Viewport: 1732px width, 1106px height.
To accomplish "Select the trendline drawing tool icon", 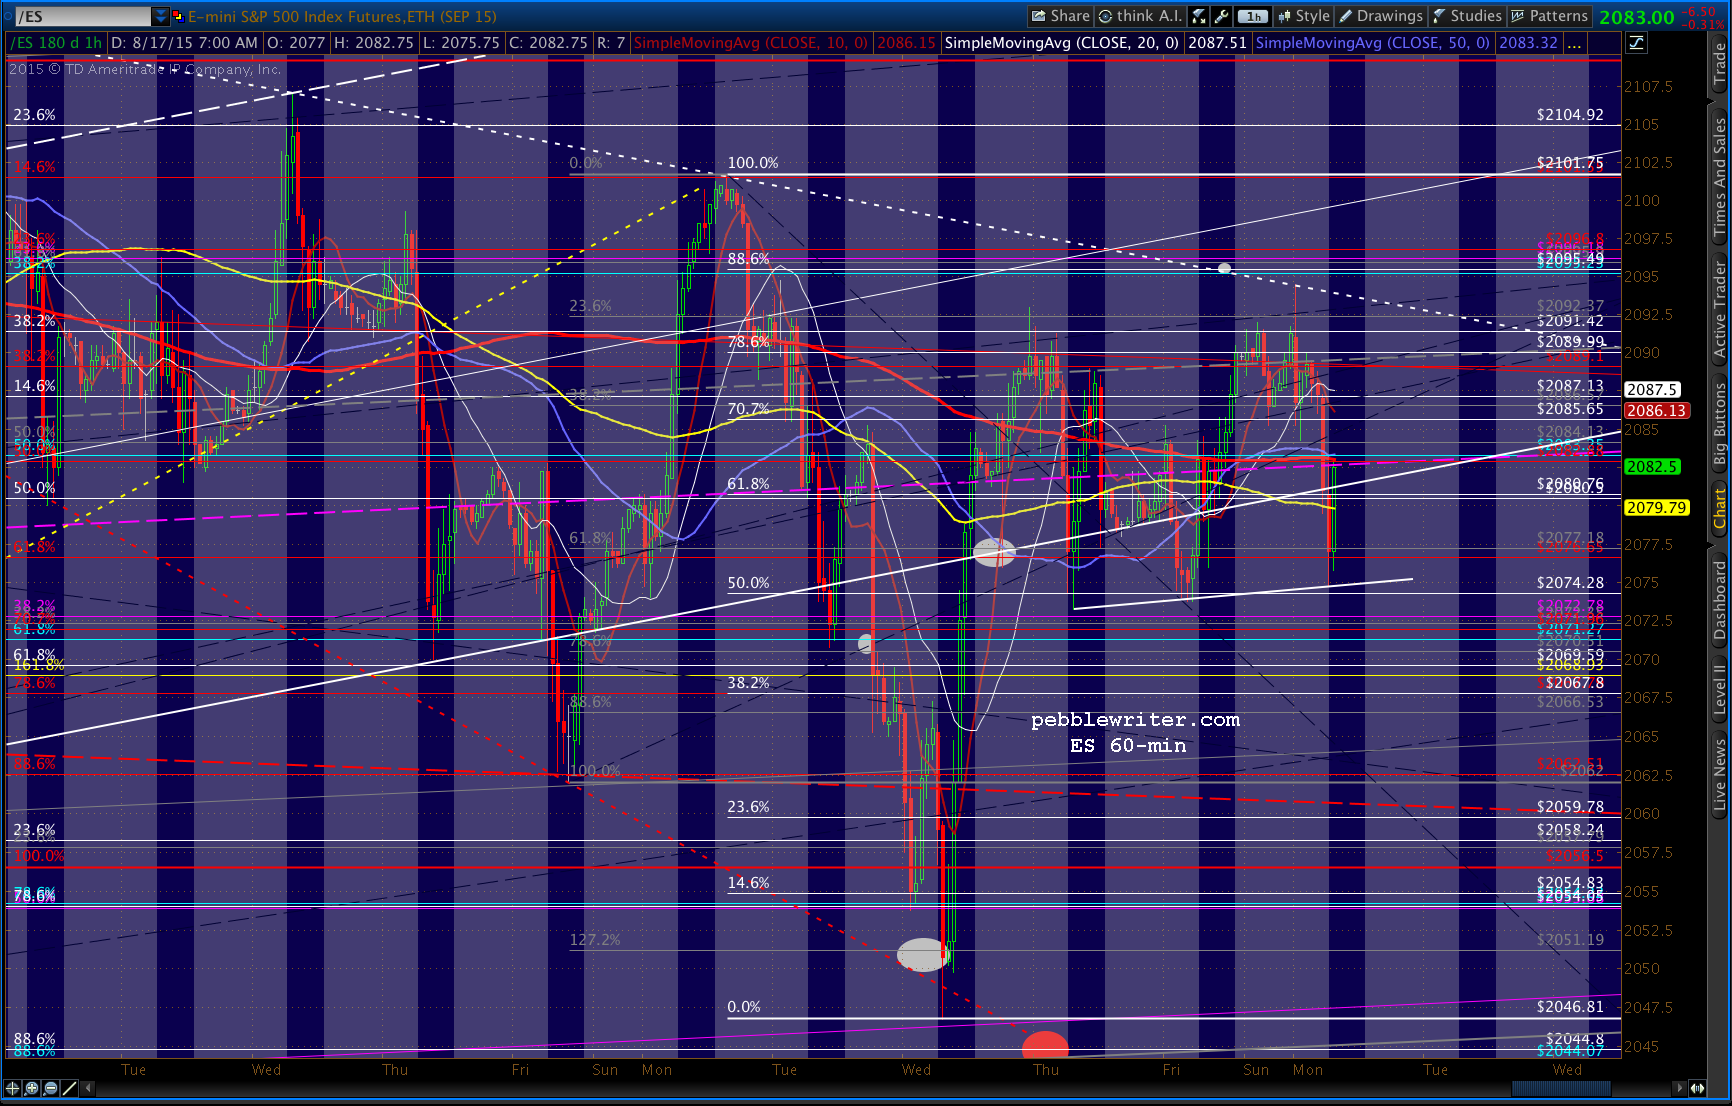I will pos(70,1088).
